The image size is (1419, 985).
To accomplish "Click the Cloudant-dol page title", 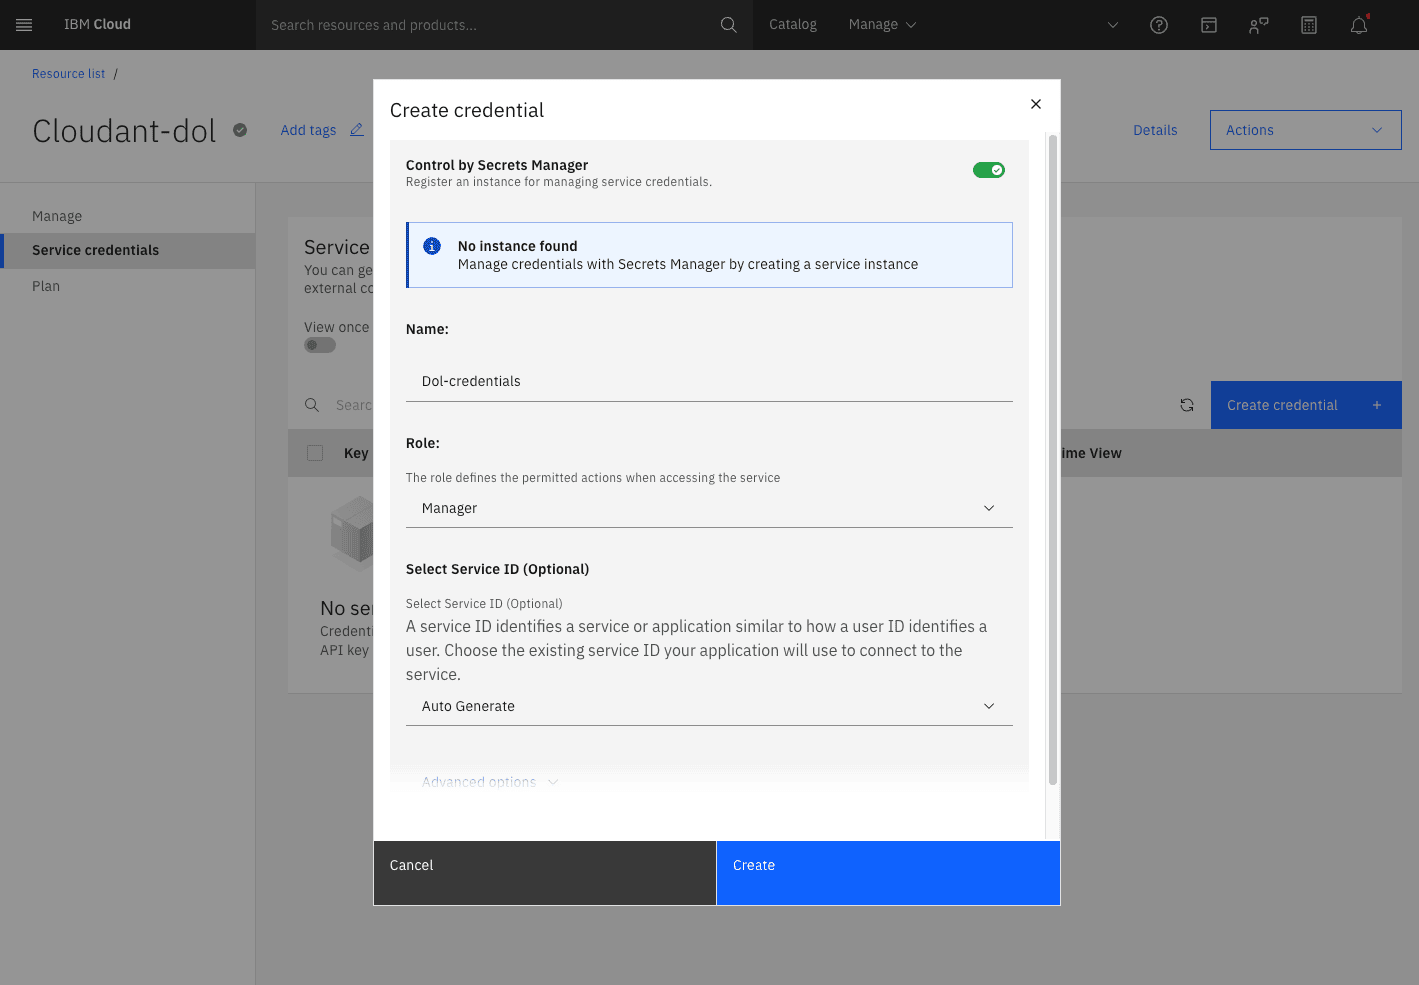I will (x=124, y=131).
